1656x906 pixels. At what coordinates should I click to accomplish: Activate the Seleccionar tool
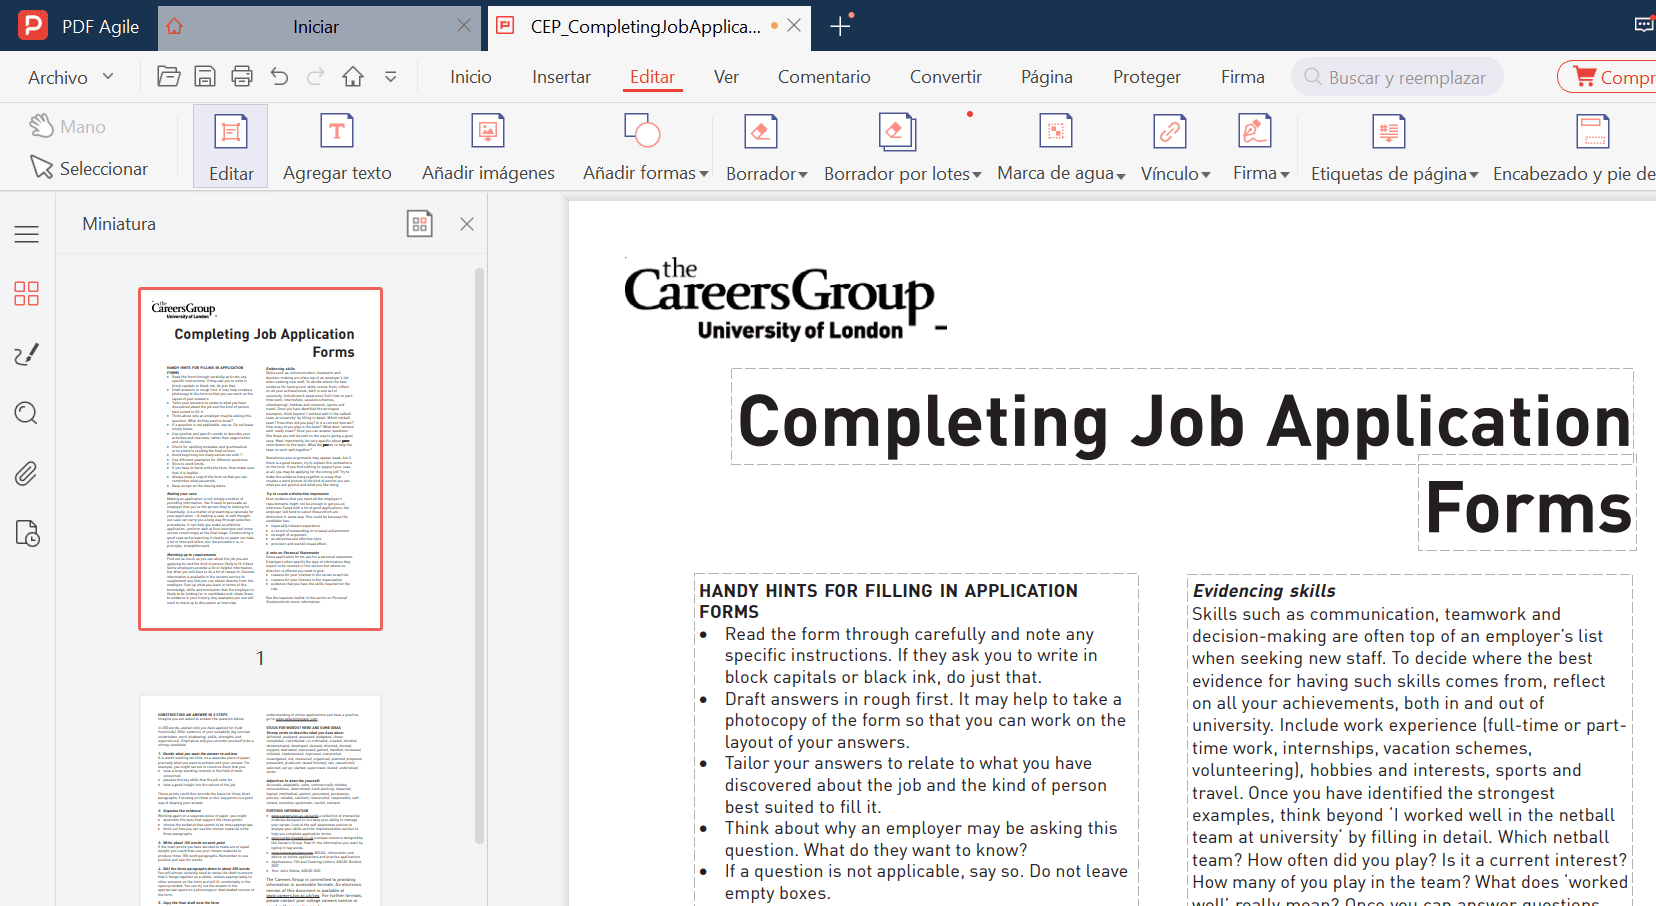[89, 168]
